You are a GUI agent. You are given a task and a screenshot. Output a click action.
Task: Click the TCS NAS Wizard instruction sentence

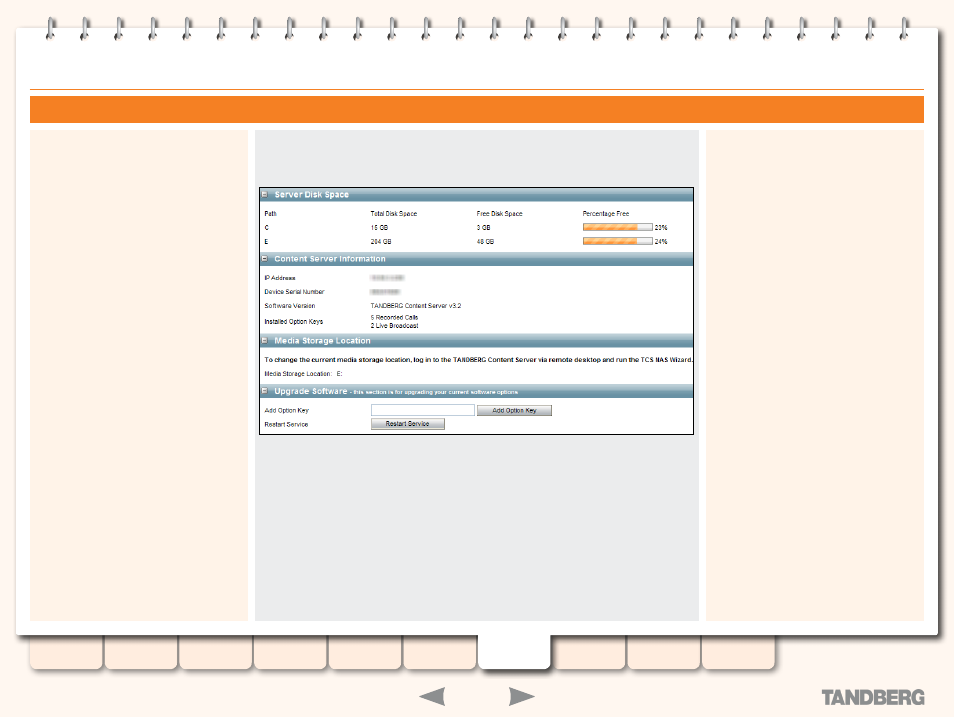point(478,360)
